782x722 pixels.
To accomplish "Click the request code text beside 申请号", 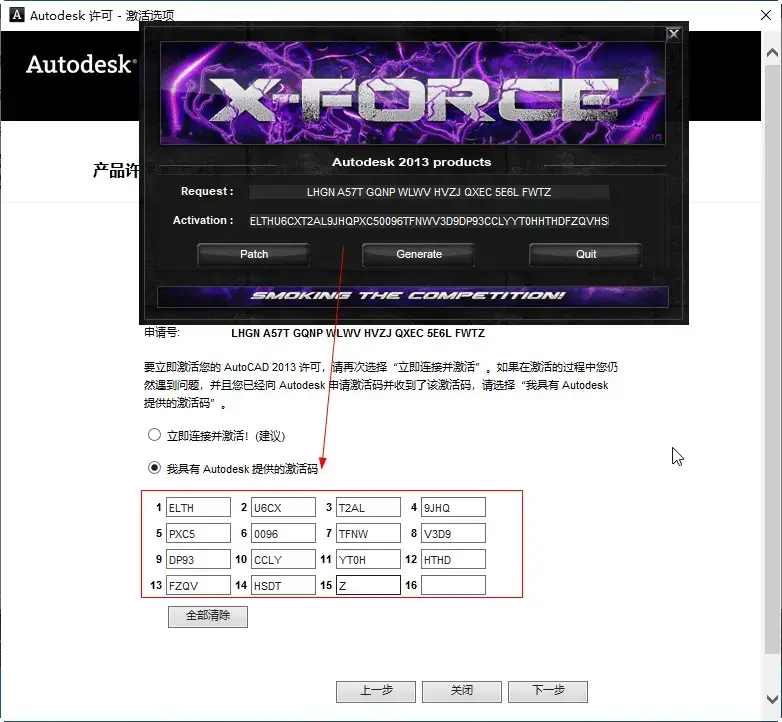I will point(358,333).
